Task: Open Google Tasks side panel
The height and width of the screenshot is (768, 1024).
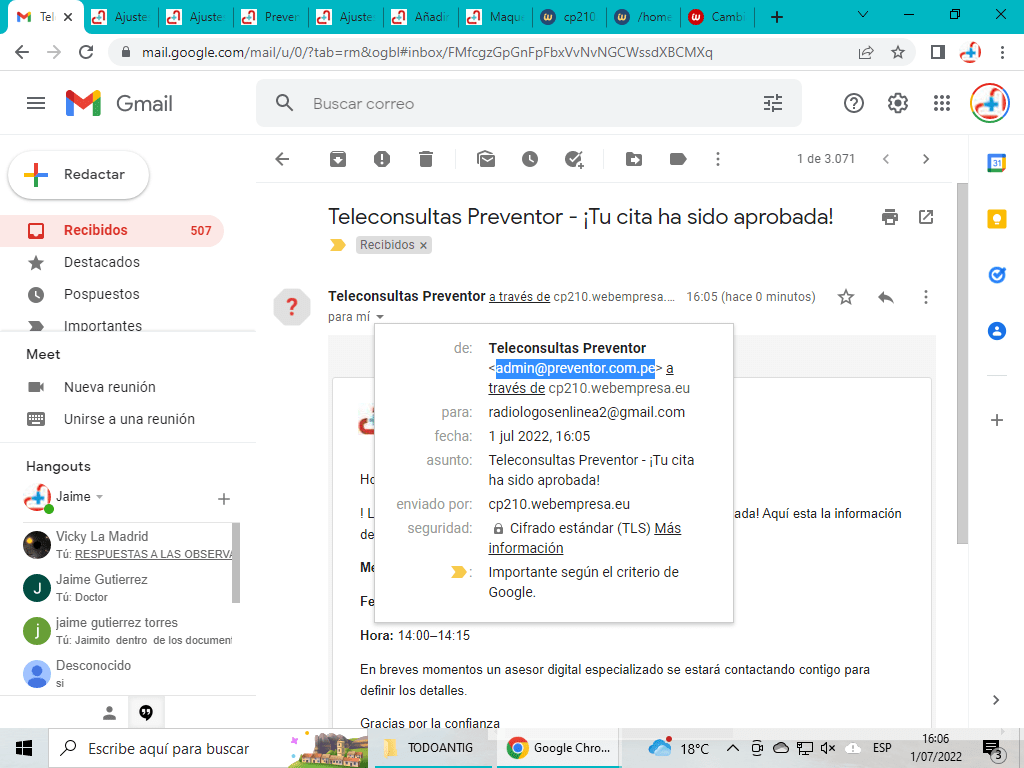Action: pos(997,275)
